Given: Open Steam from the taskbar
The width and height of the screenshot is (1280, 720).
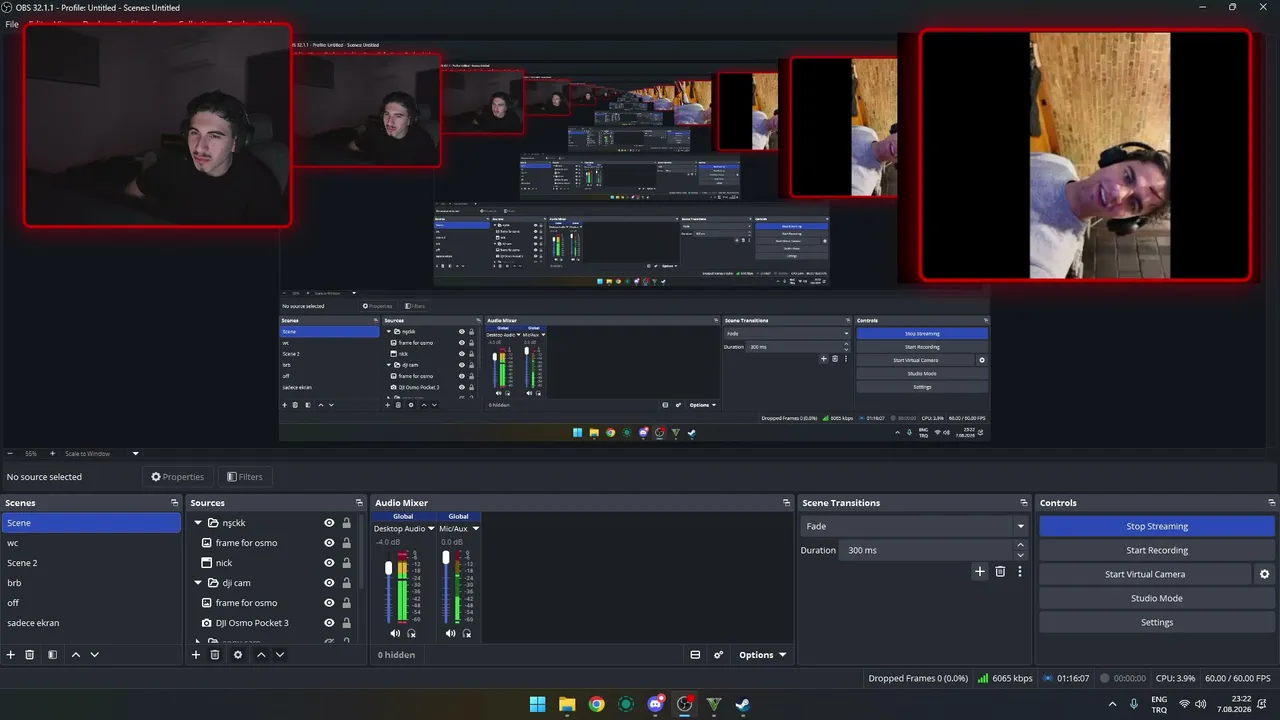Looking at the screenshot, I should click(743, 704).
